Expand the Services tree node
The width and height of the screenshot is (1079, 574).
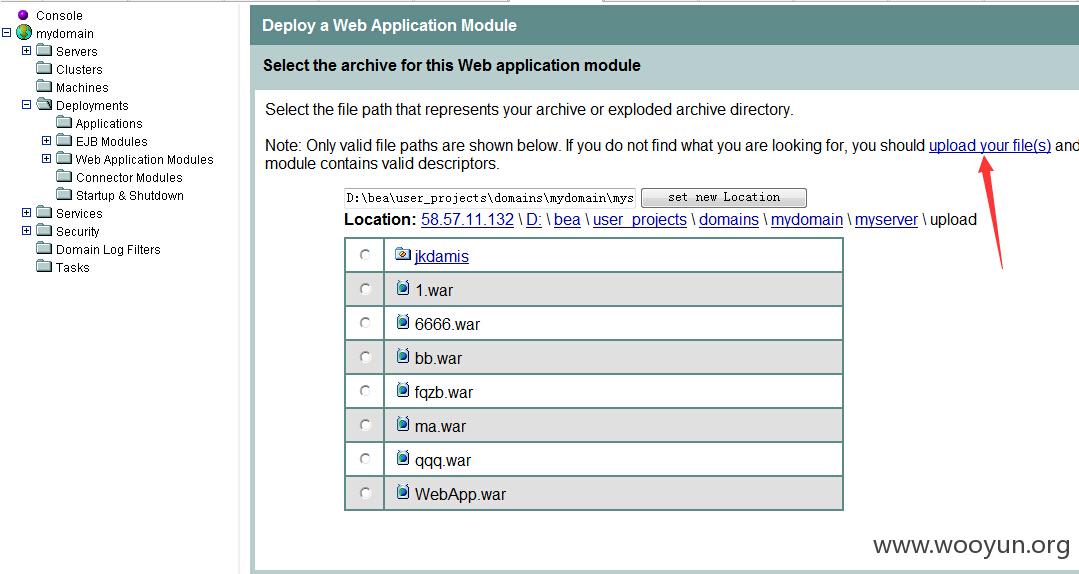tap(26, 212)
